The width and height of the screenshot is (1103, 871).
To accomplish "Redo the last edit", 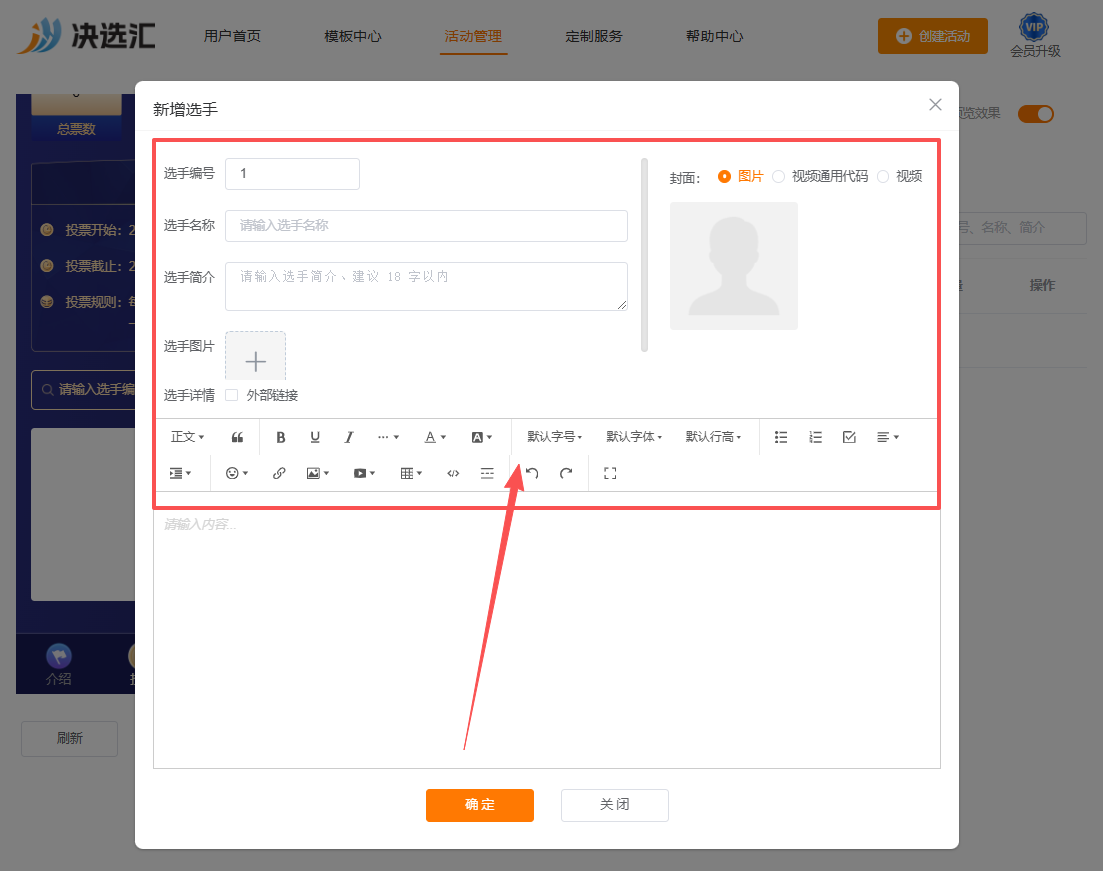I will point(566,473).
